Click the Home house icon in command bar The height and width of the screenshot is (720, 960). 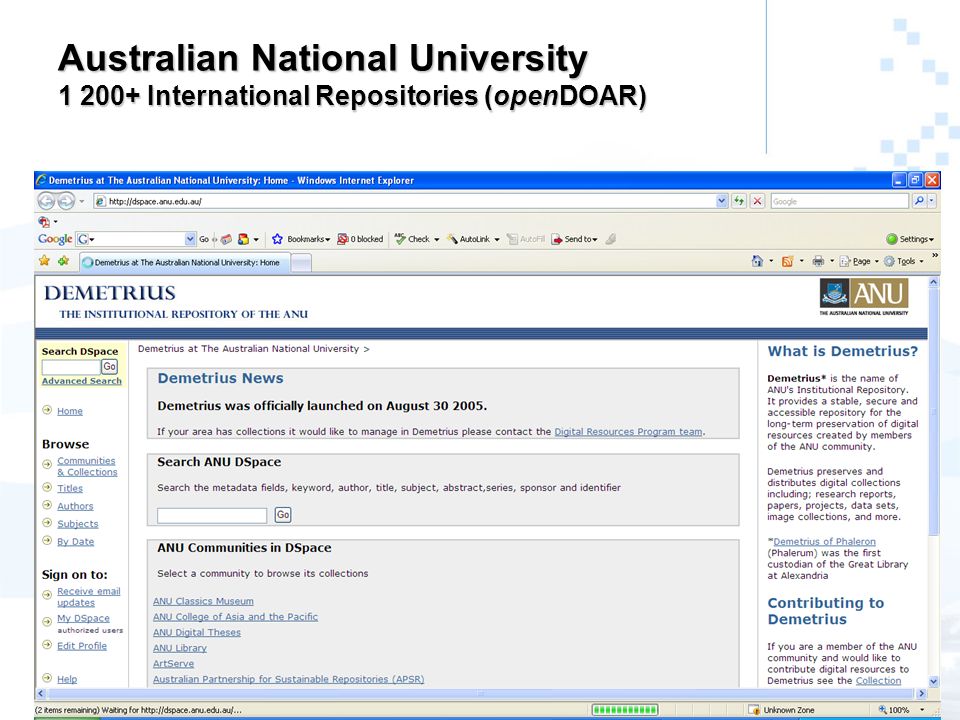[x=757, y=261]
